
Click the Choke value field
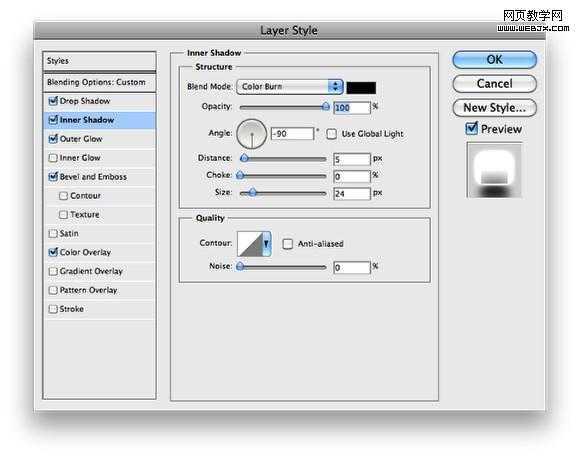352,176
